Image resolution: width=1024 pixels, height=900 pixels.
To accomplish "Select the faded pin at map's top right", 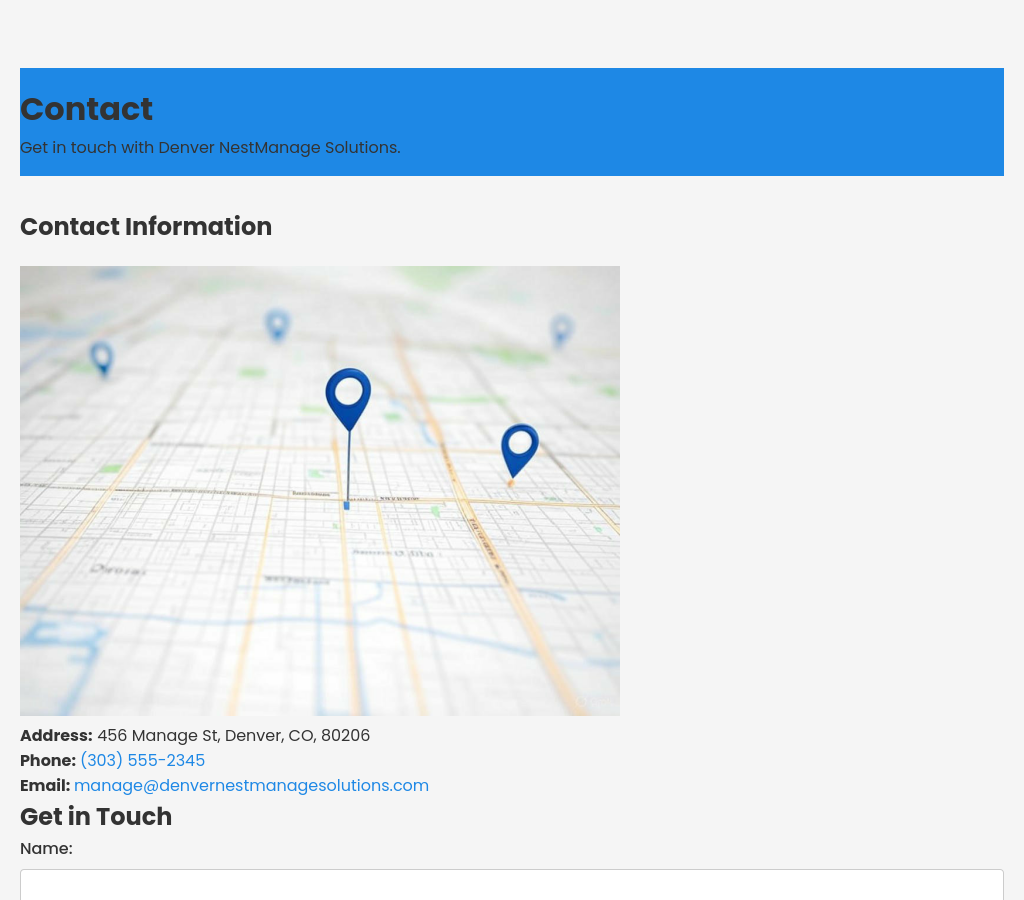I will pyautogui.click(x=561, y=329).
